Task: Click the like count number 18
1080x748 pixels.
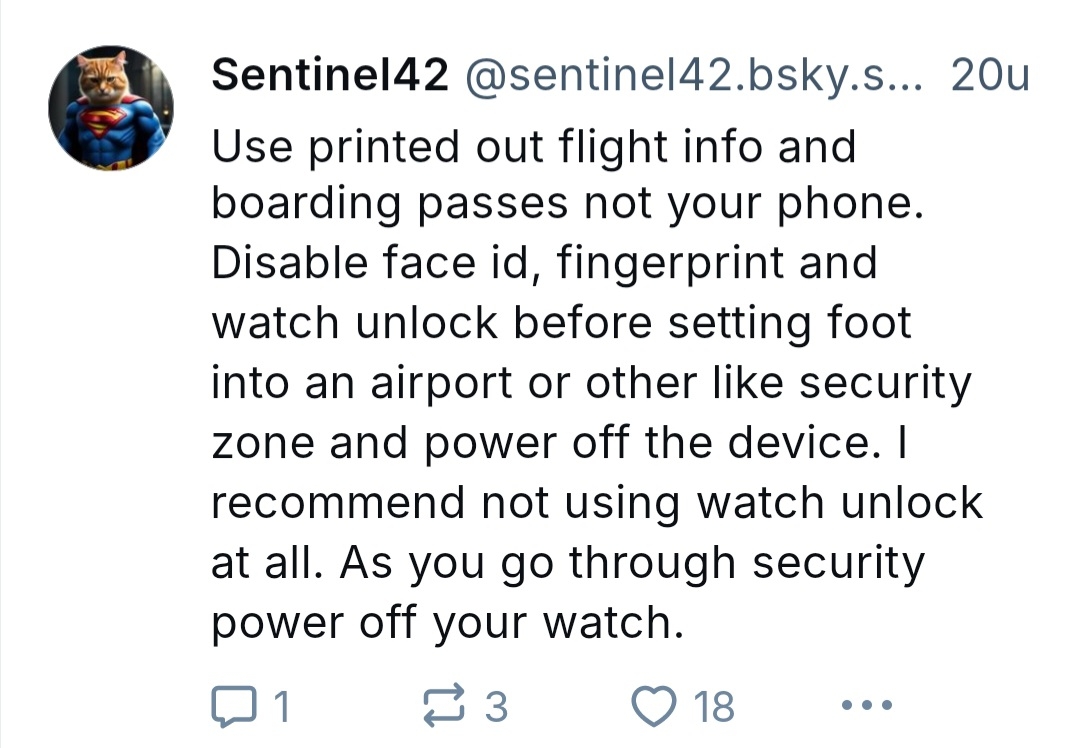Action: [x=714, y=707]
